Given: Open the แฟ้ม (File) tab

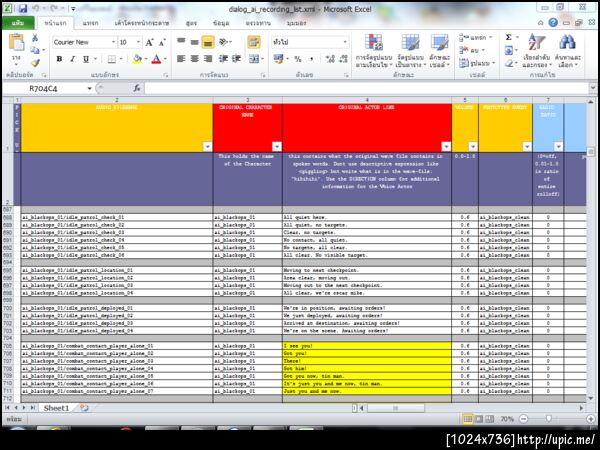Looking at the screenshot, I should (18, 23).
